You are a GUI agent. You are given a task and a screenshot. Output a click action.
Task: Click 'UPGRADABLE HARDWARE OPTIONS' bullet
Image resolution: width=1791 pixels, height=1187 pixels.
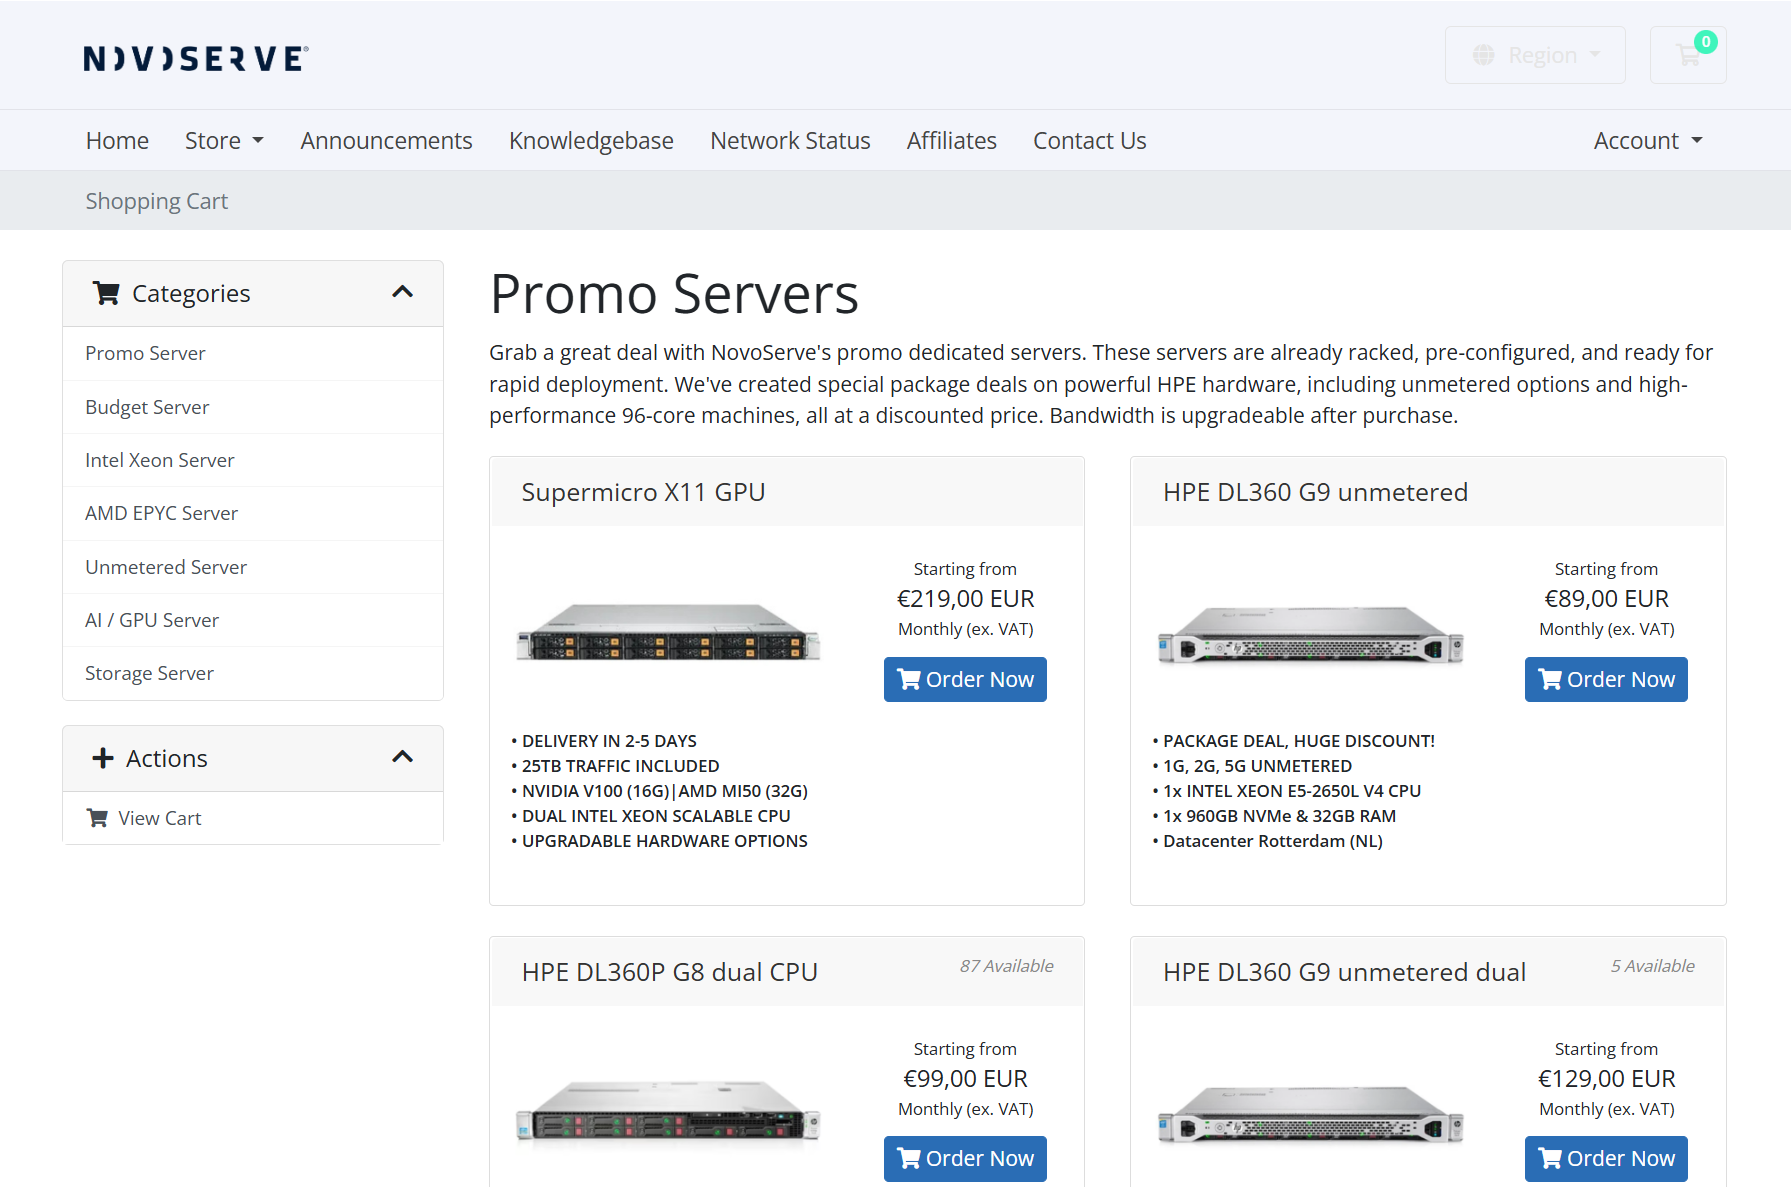coord(664,841)
